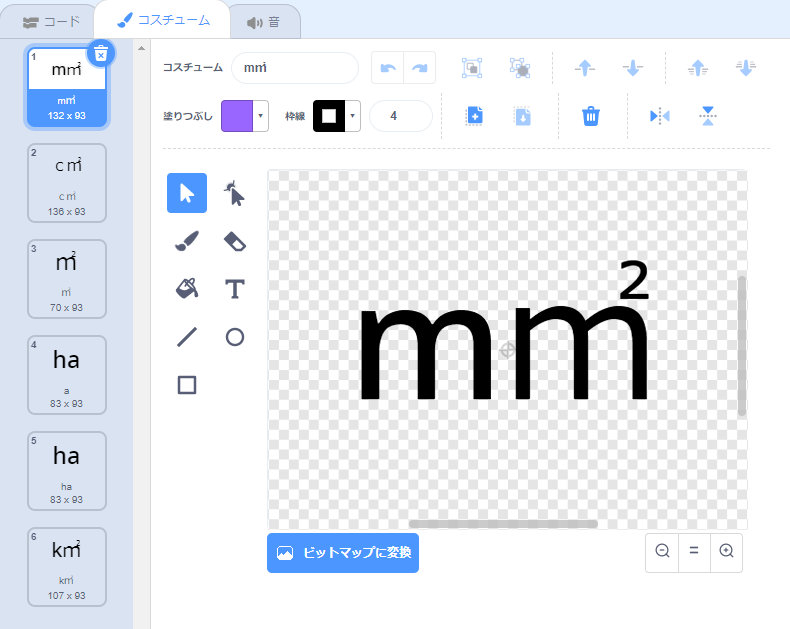Select the Brush tool

tap(187, 241)
